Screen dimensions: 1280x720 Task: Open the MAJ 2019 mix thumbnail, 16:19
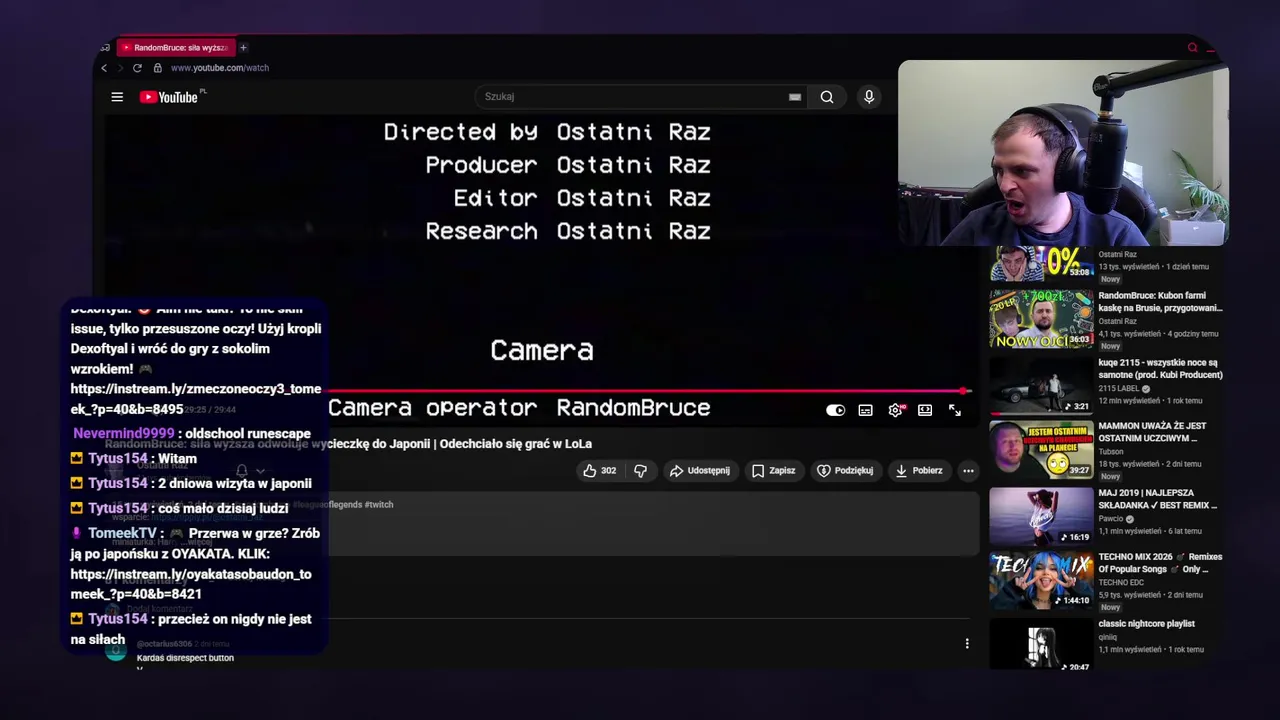point(1041,515)
